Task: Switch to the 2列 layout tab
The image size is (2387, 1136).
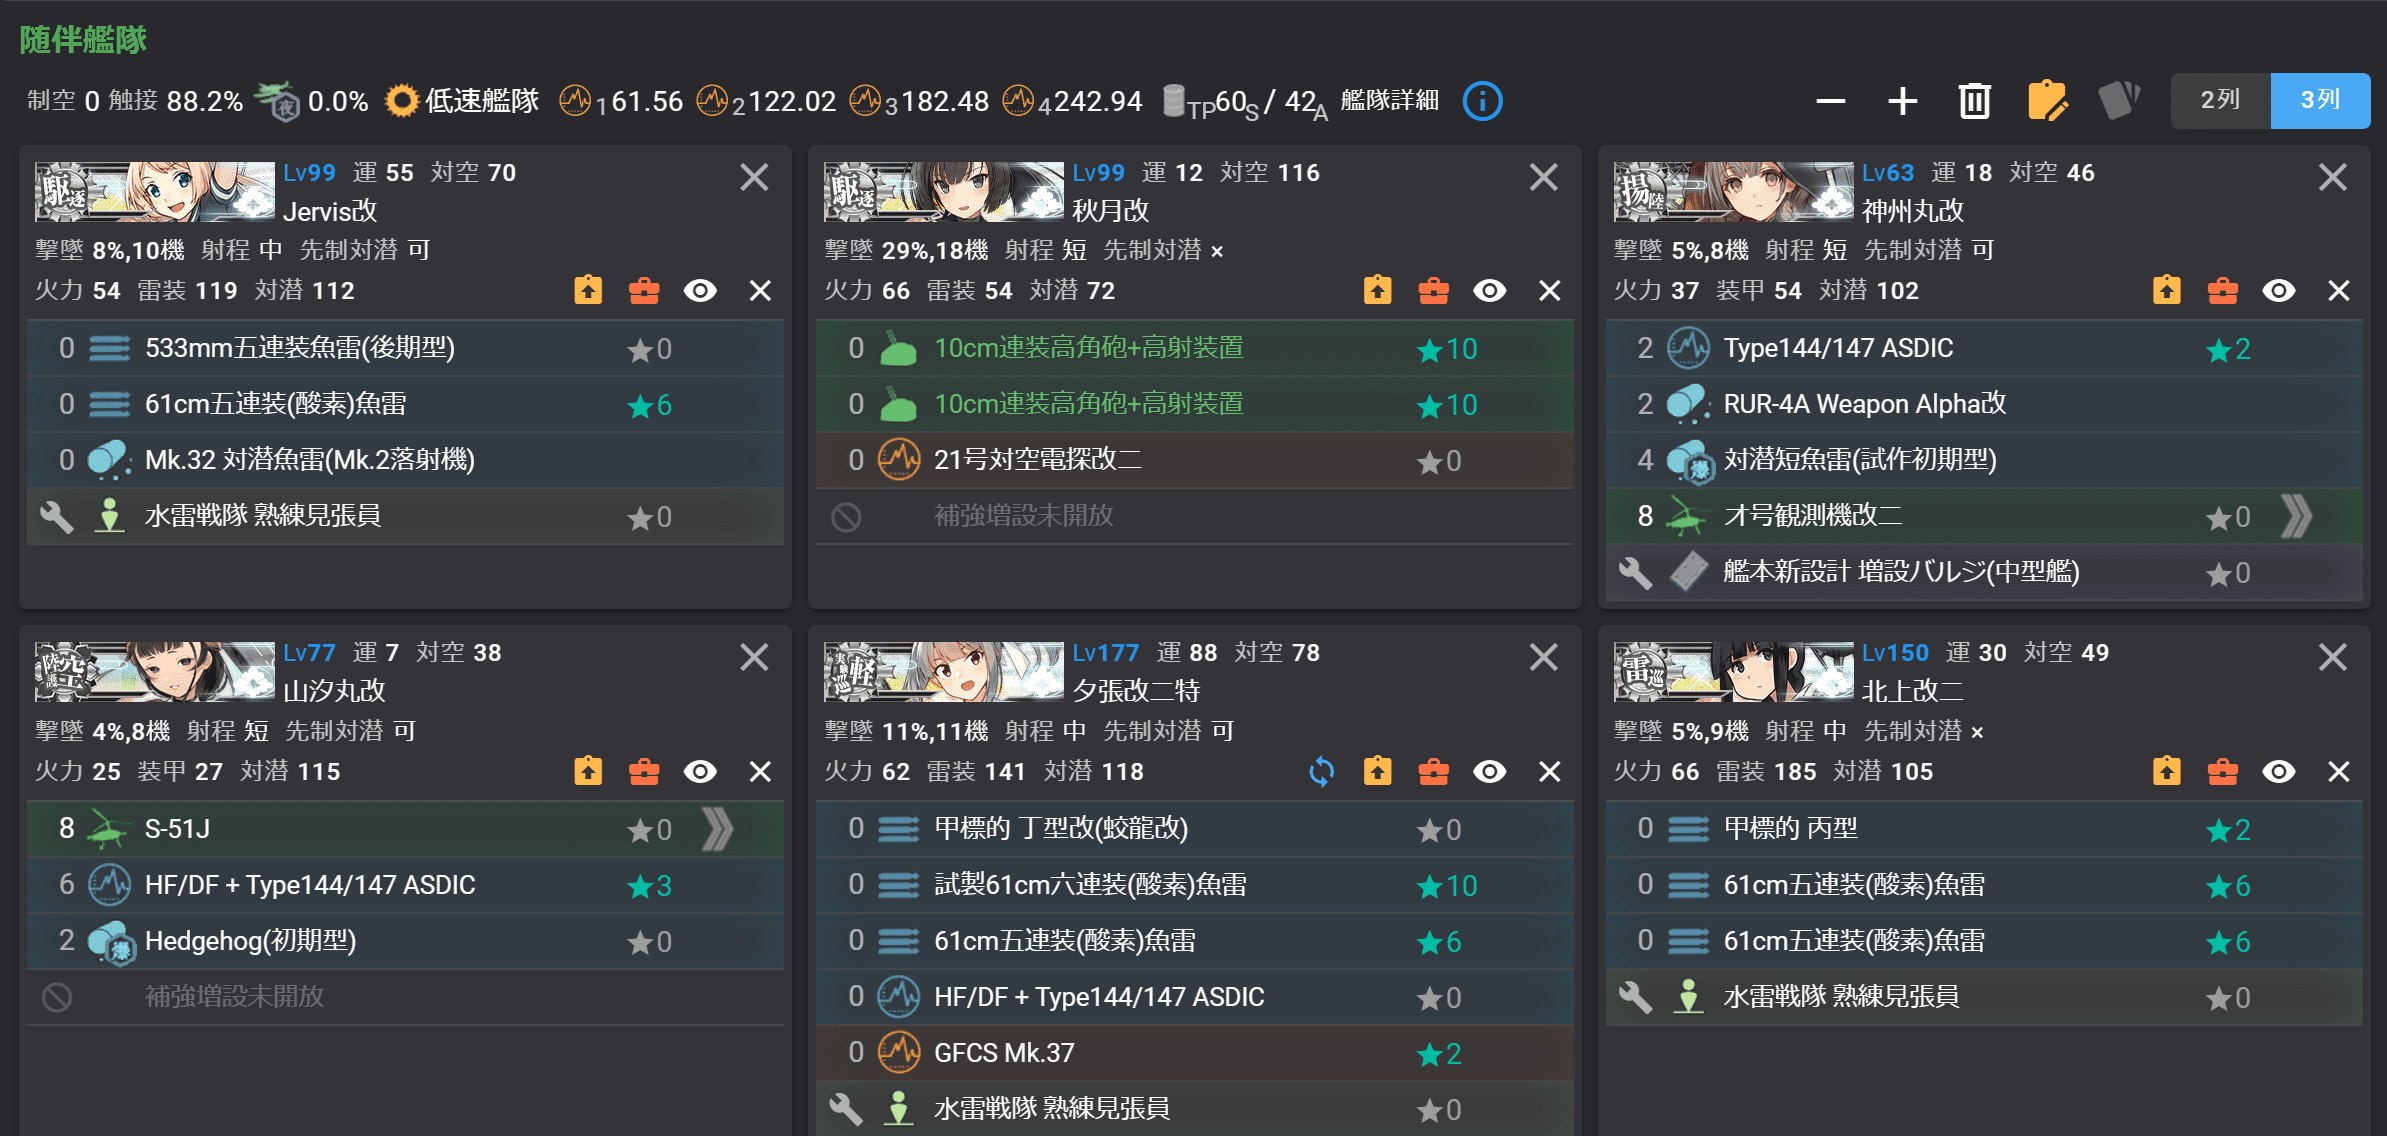Action: coord(2220,100)
